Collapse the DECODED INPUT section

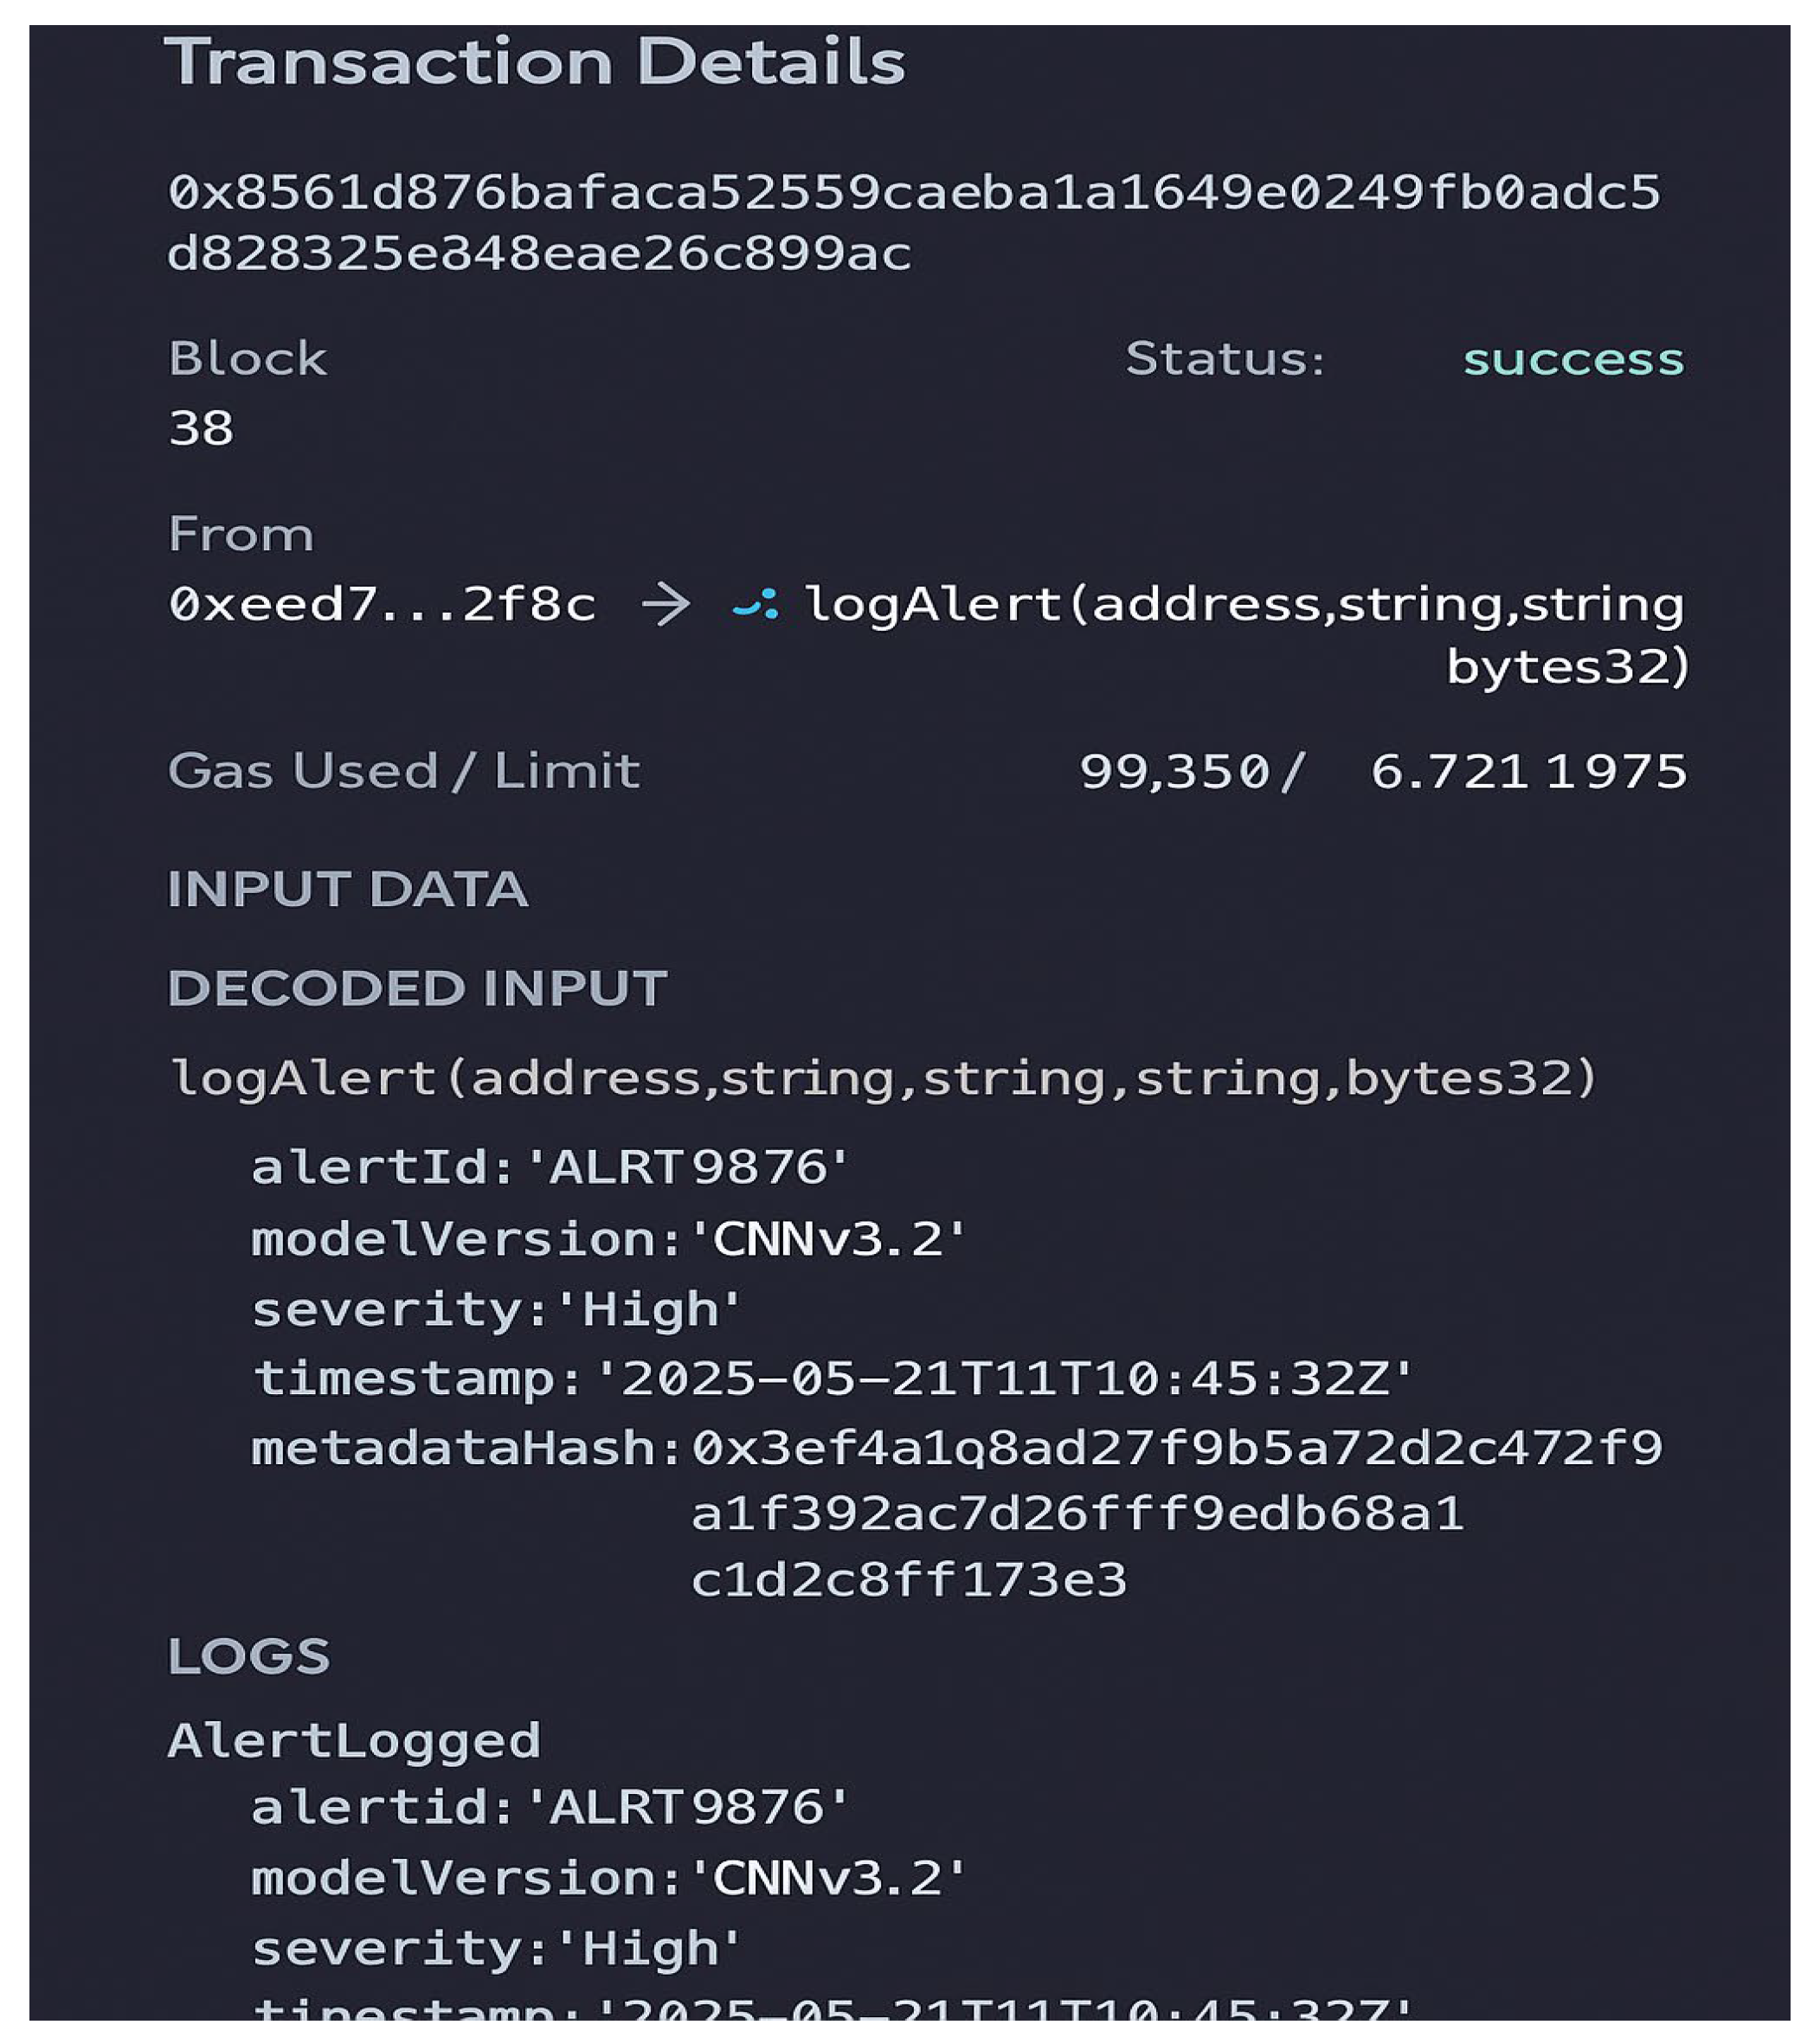click(417, 988)
